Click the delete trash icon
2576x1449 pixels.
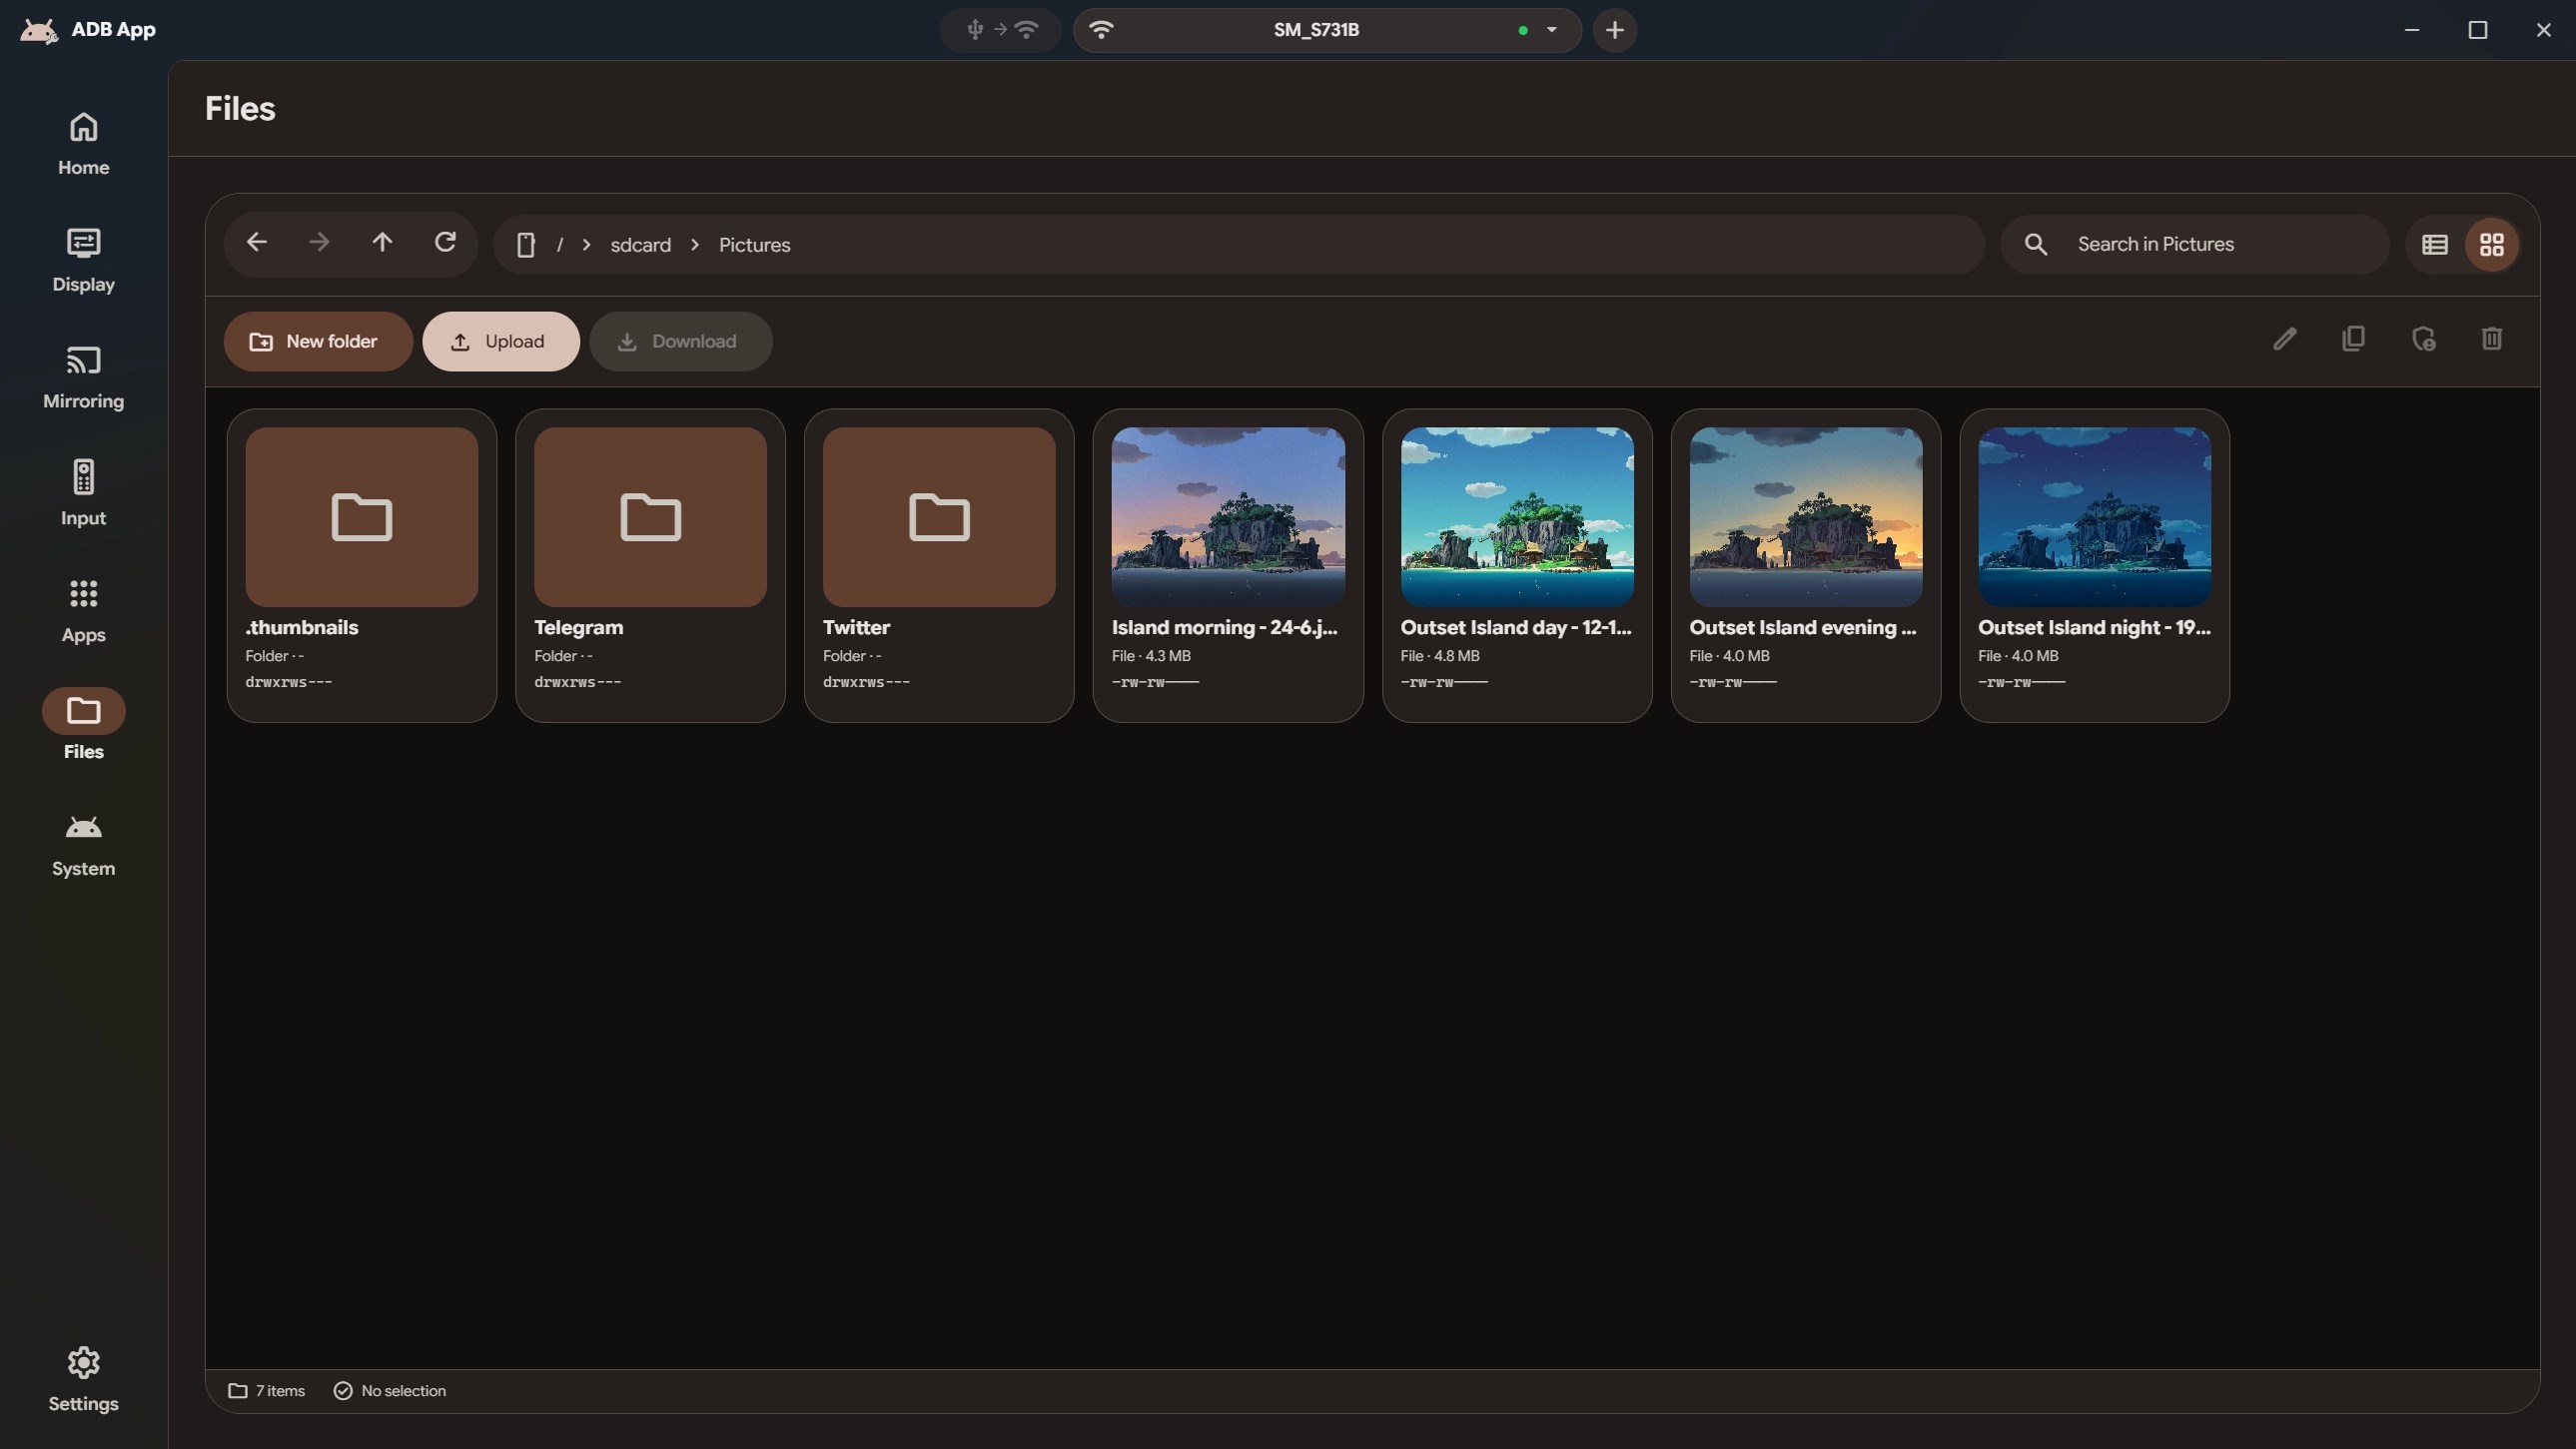pyautogui.click(x=2492, y=339)
